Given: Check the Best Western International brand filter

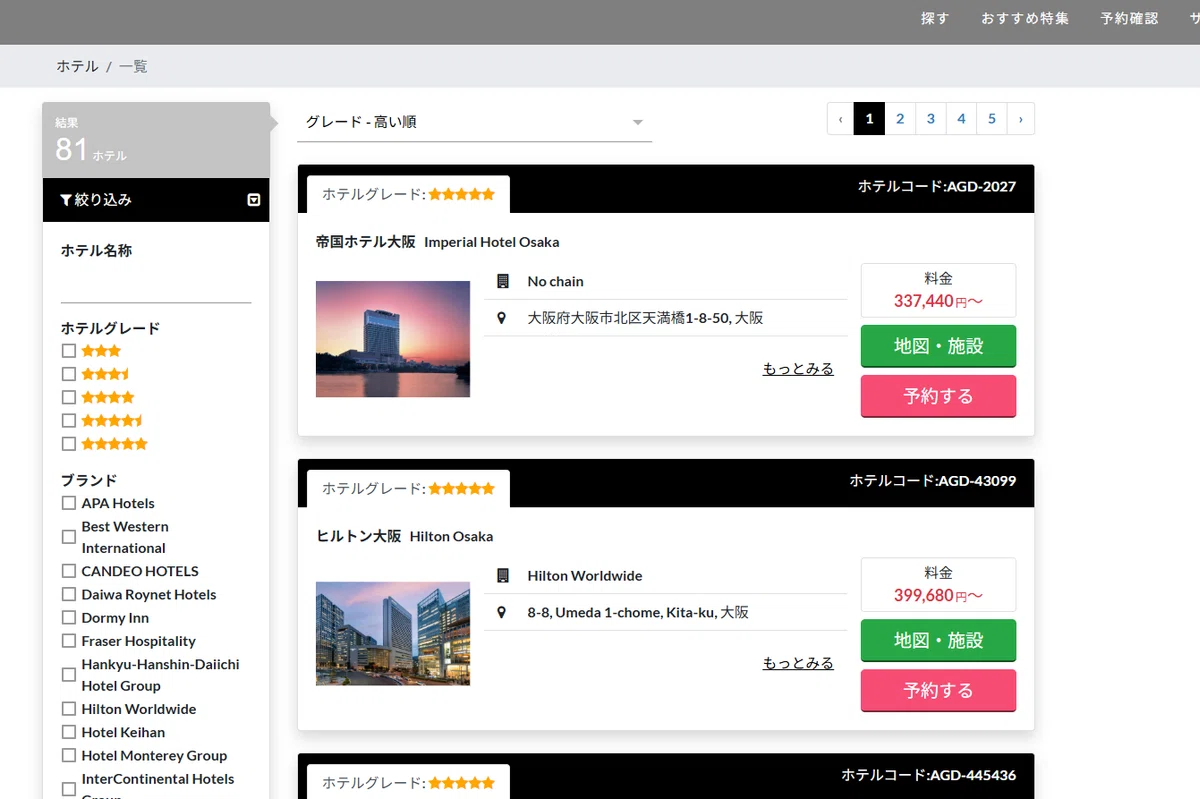Looking at the screenshot, I should pos(69,537).
